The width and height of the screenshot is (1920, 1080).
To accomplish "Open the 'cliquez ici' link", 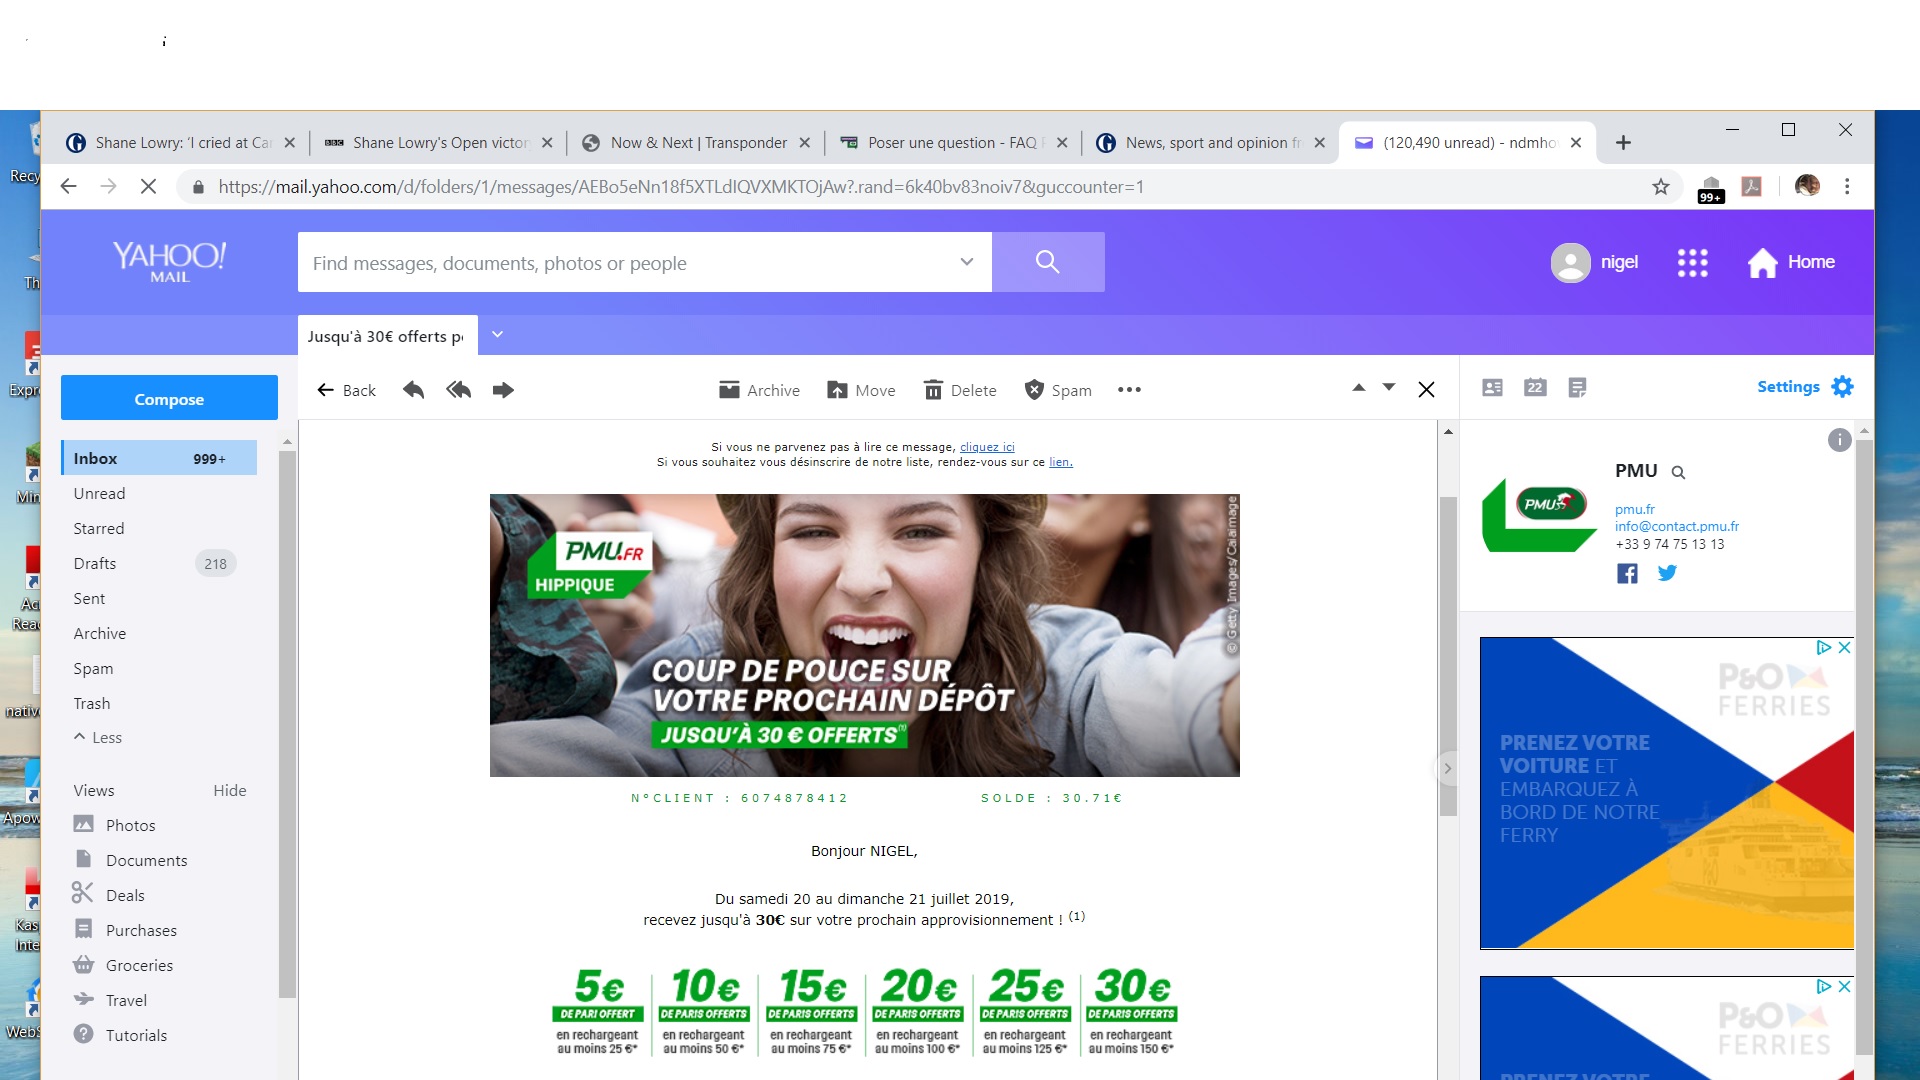I will click(986, 447).
